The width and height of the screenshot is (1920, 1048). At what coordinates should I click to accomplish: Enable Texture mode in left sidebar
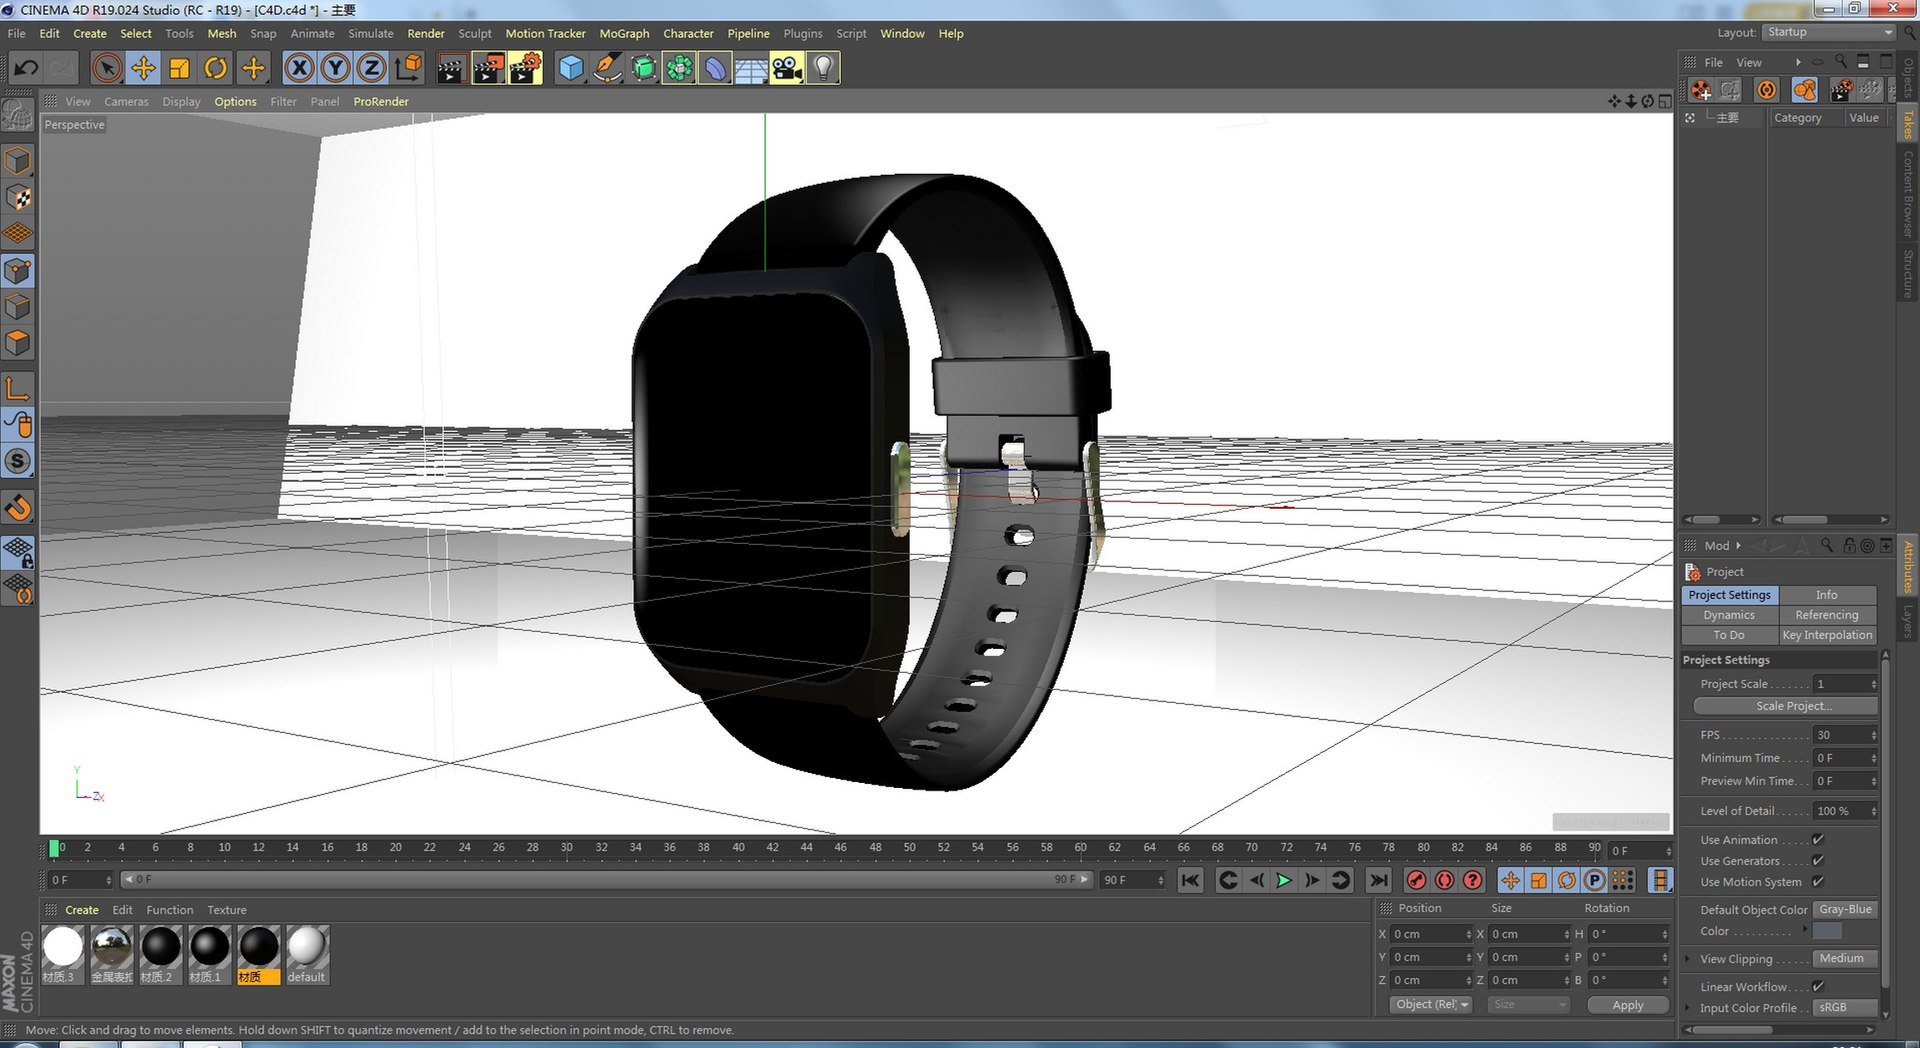pyautogui.click(x=18, y=197)
